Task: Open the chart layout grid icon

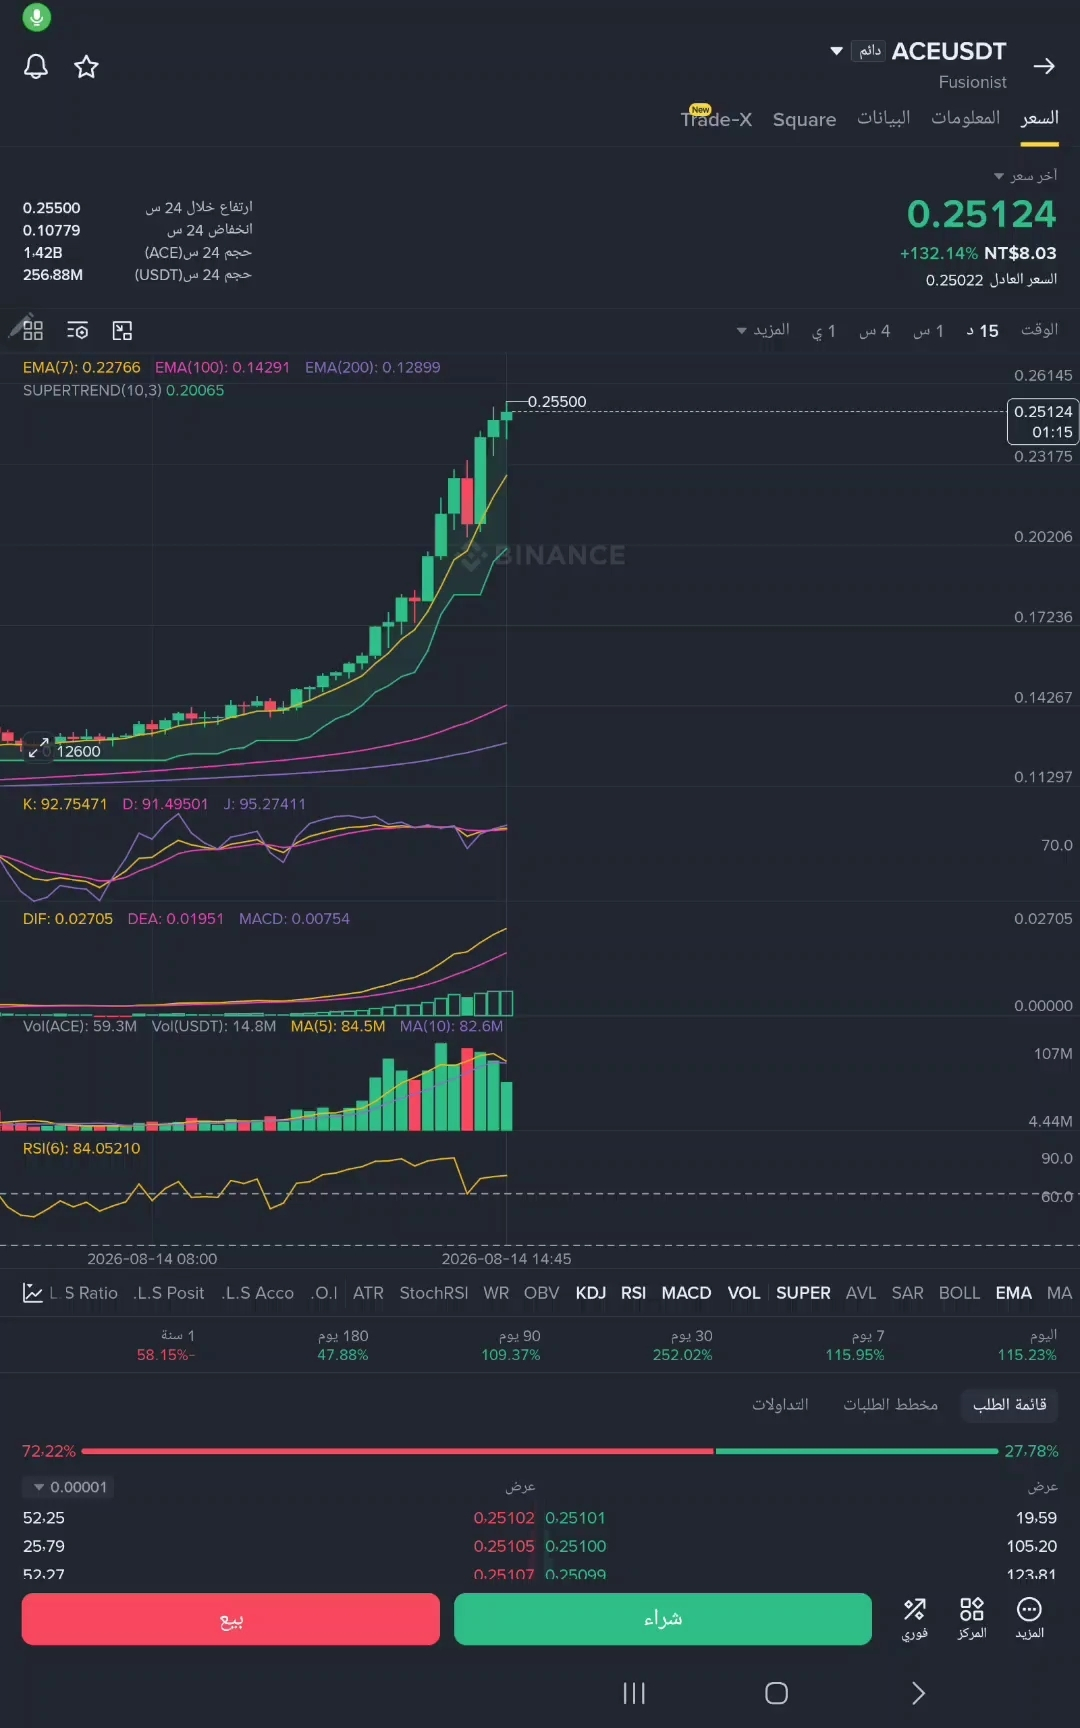Action: pyautogui.click(x=33, y=330)
